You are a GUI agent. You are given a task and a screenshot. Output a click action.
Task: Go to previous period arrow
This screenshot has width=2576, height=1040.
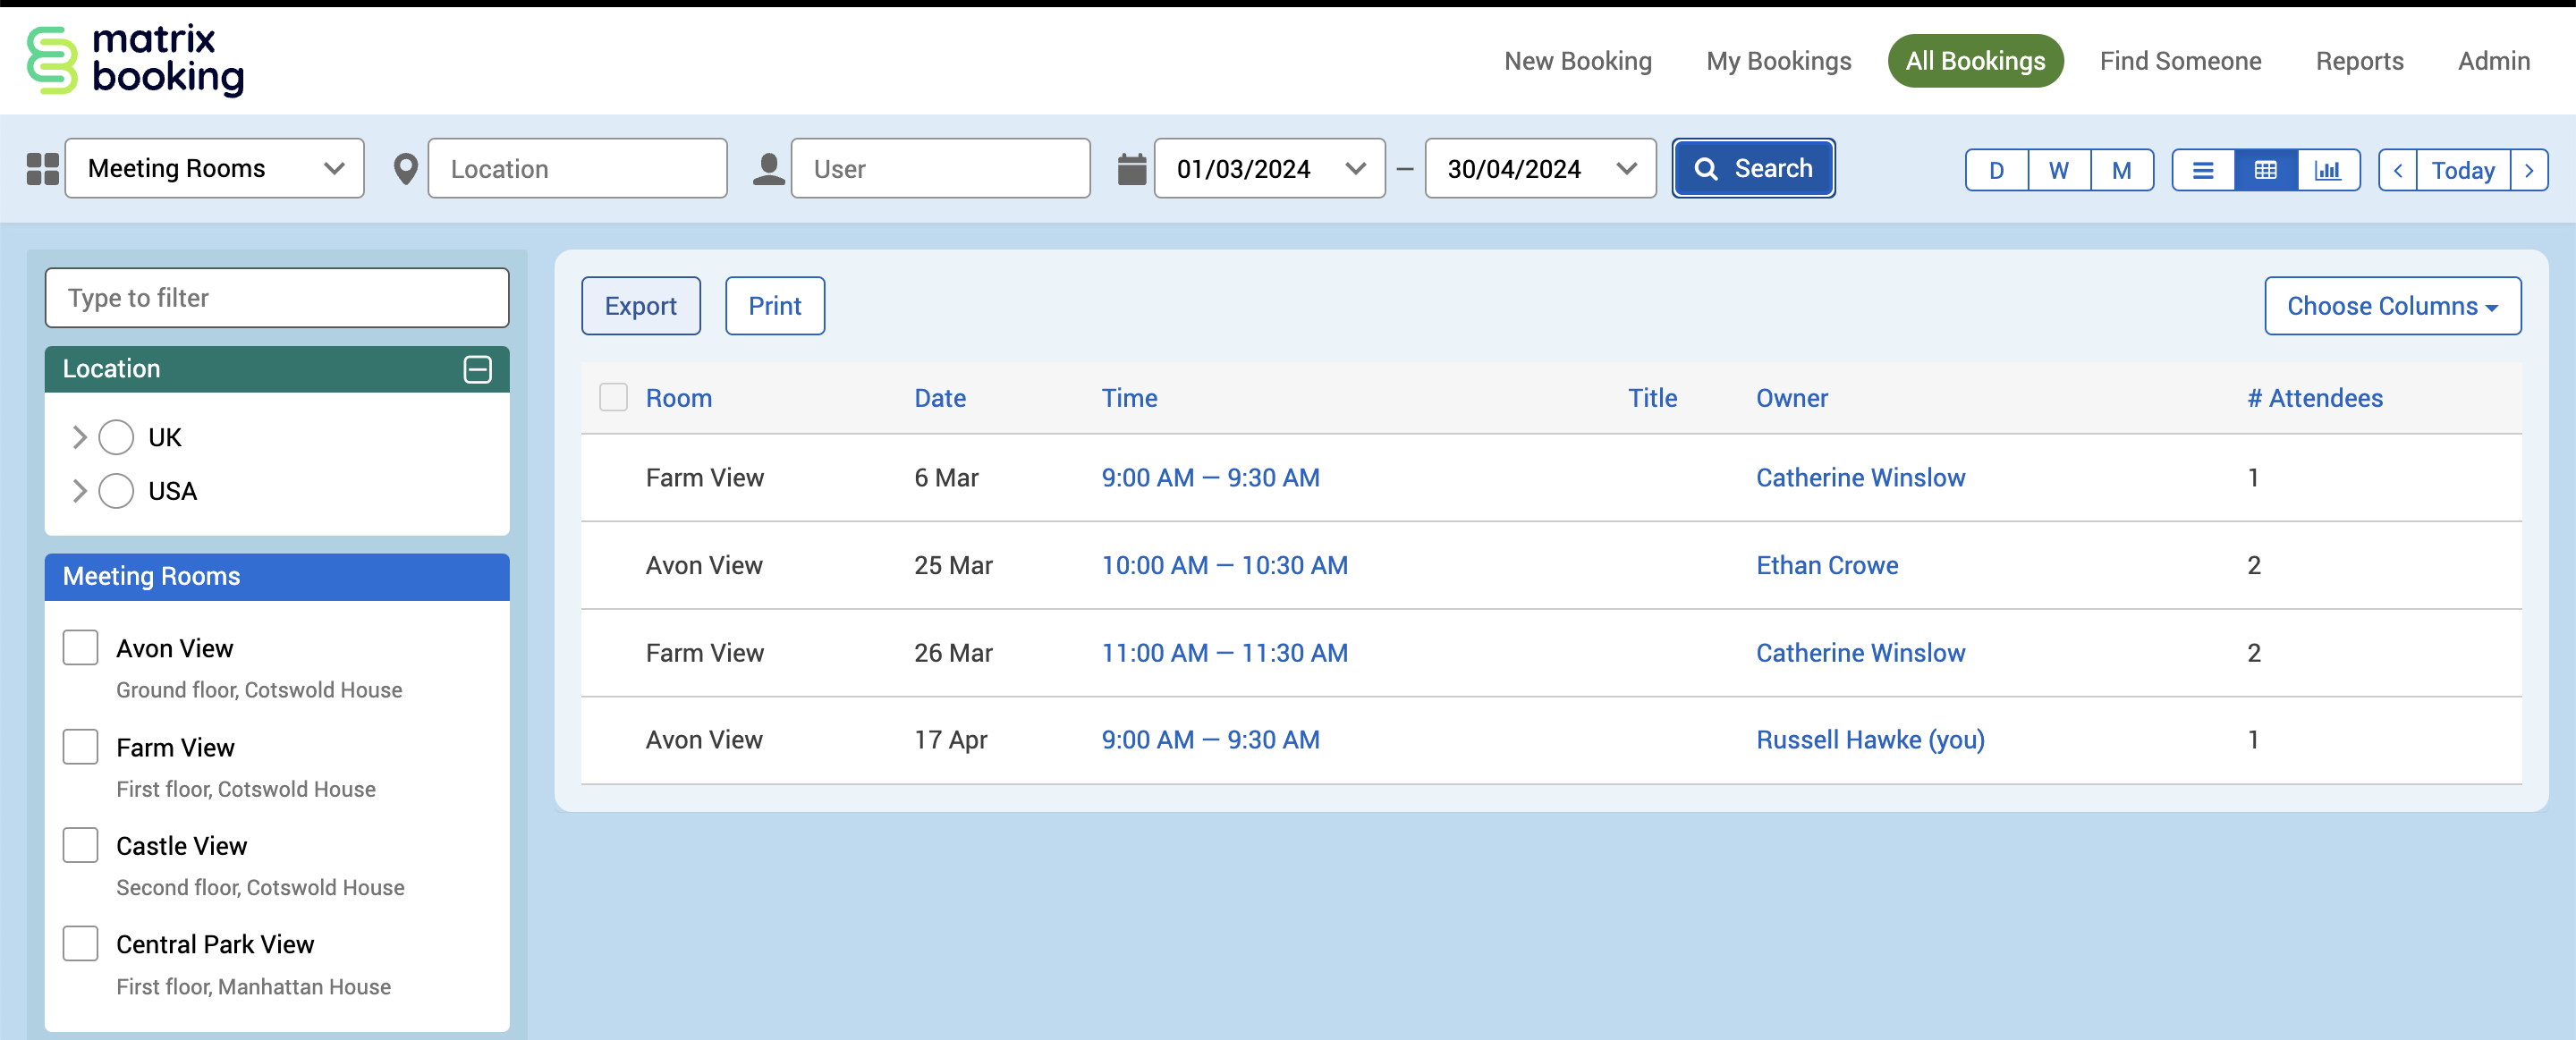point(2397,170)
